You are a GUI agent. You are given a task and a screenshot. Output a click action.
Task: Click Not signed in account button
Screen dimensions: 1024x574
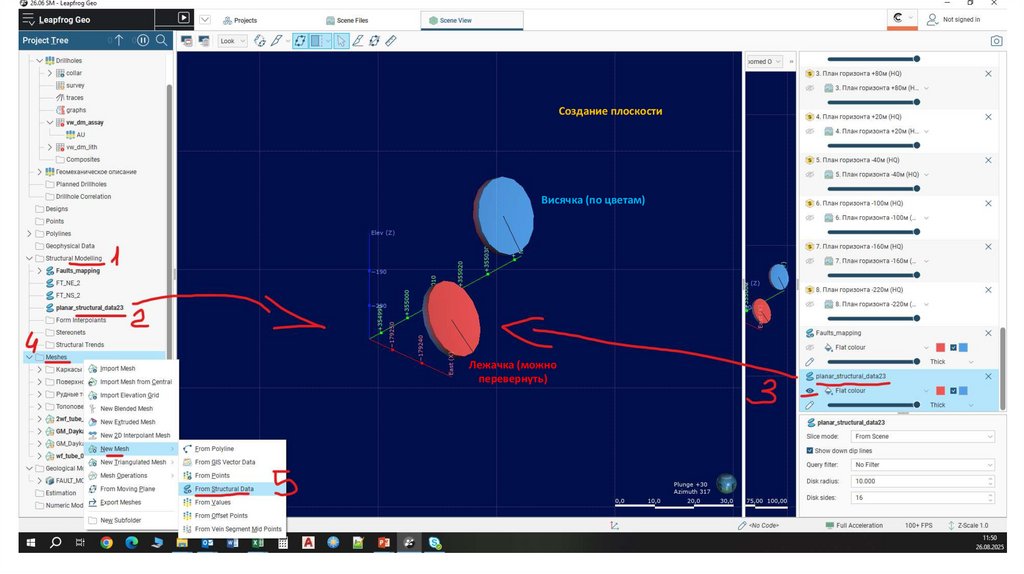pos(953,20)
